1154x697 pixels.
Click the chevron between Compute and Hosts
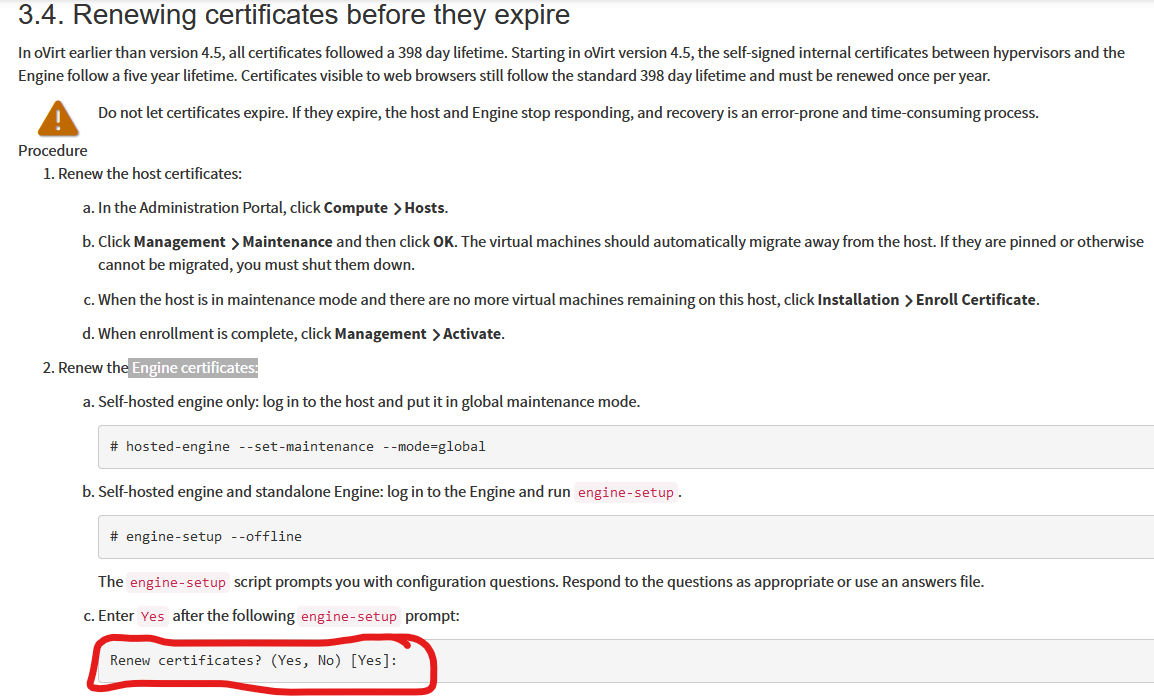(x=396, y=208)
